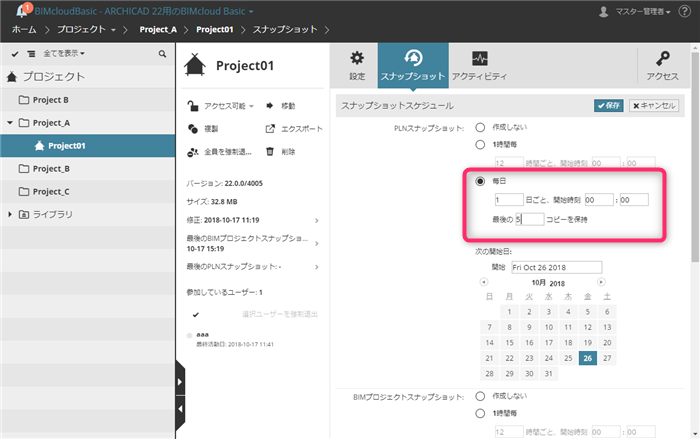Image resolution: width=700 pixels, height=439 pixels.
Task: Select PLN snapshot daily radio button
Action: [x=480, y=181]
